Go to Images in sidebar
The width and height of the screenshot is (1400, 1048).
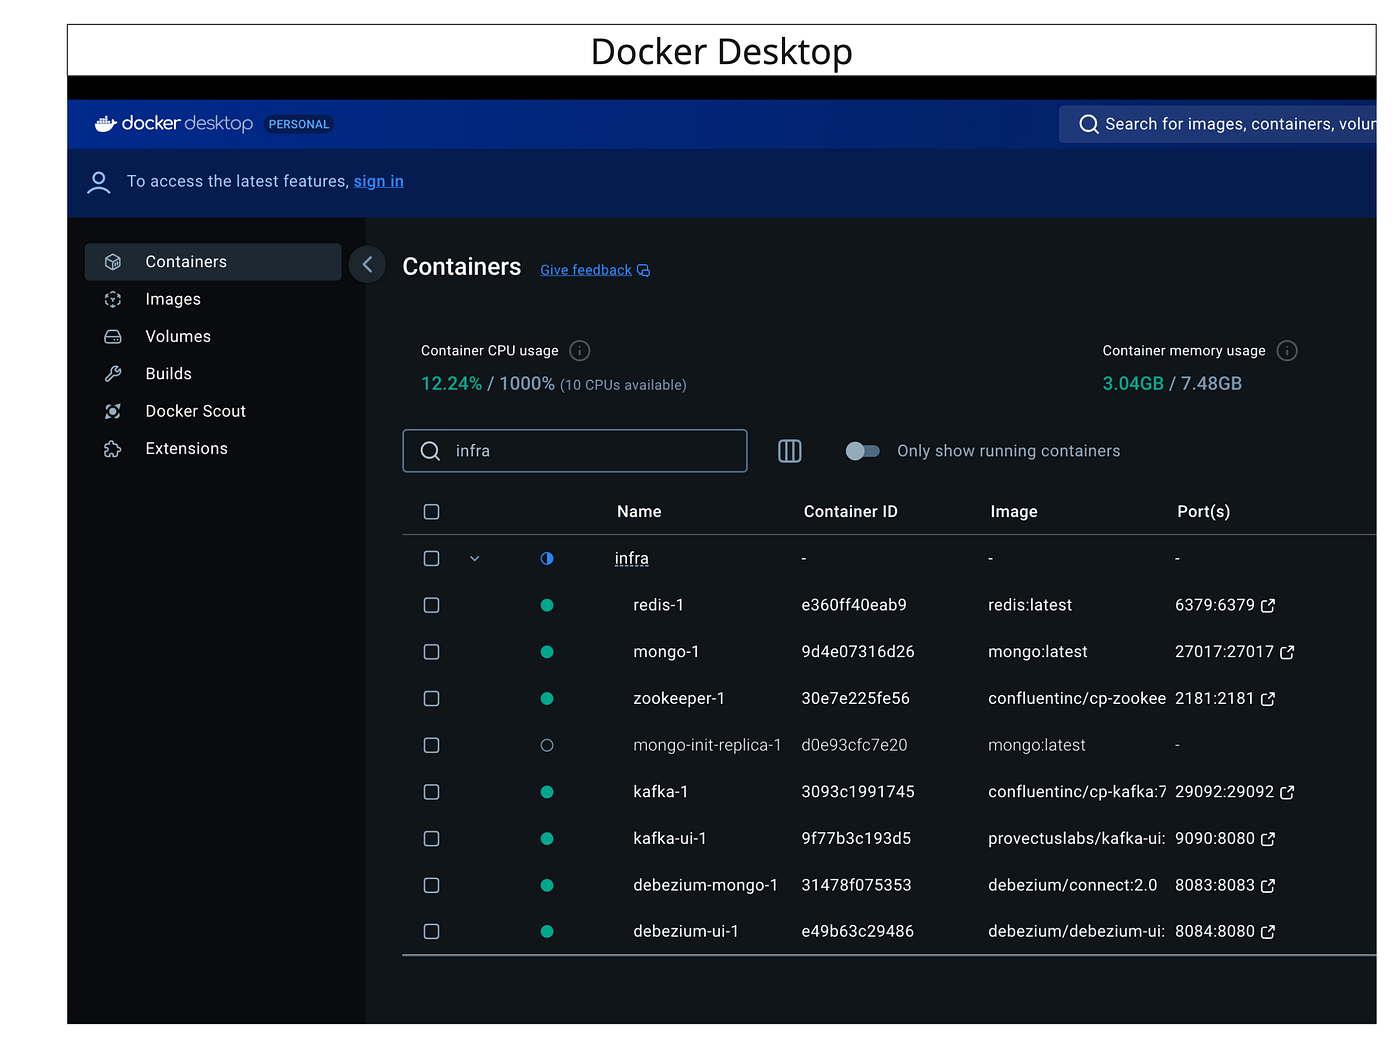[x=213, y=299]
